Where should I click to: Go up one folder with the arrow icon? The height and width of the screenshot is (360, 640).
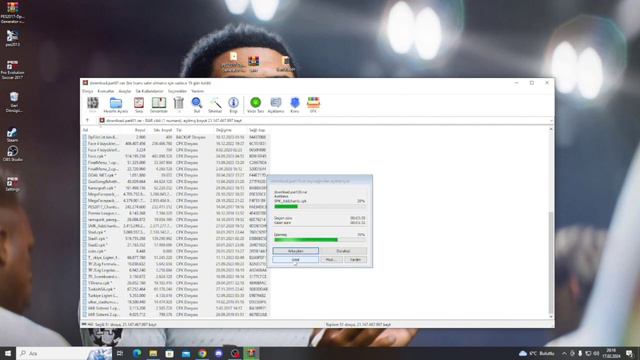[87, 120]
